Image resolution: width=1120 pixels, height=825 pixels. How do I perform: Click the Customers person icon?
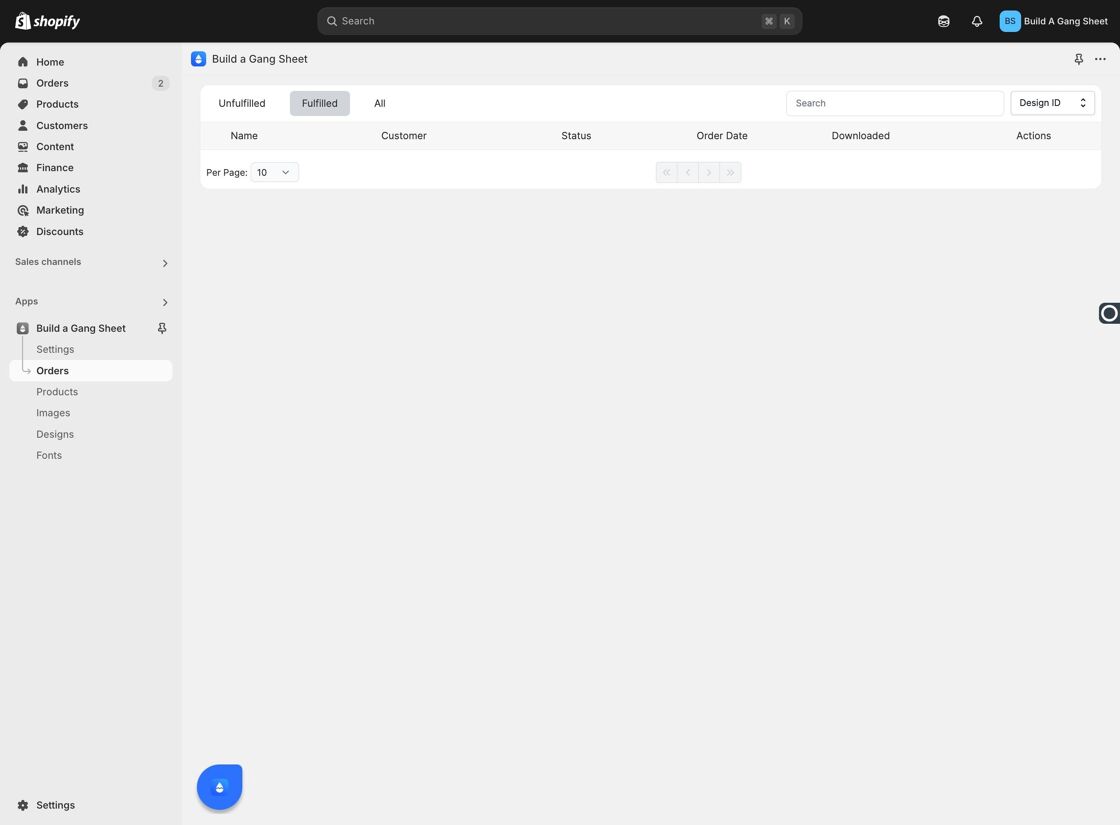tap(23, 126)
